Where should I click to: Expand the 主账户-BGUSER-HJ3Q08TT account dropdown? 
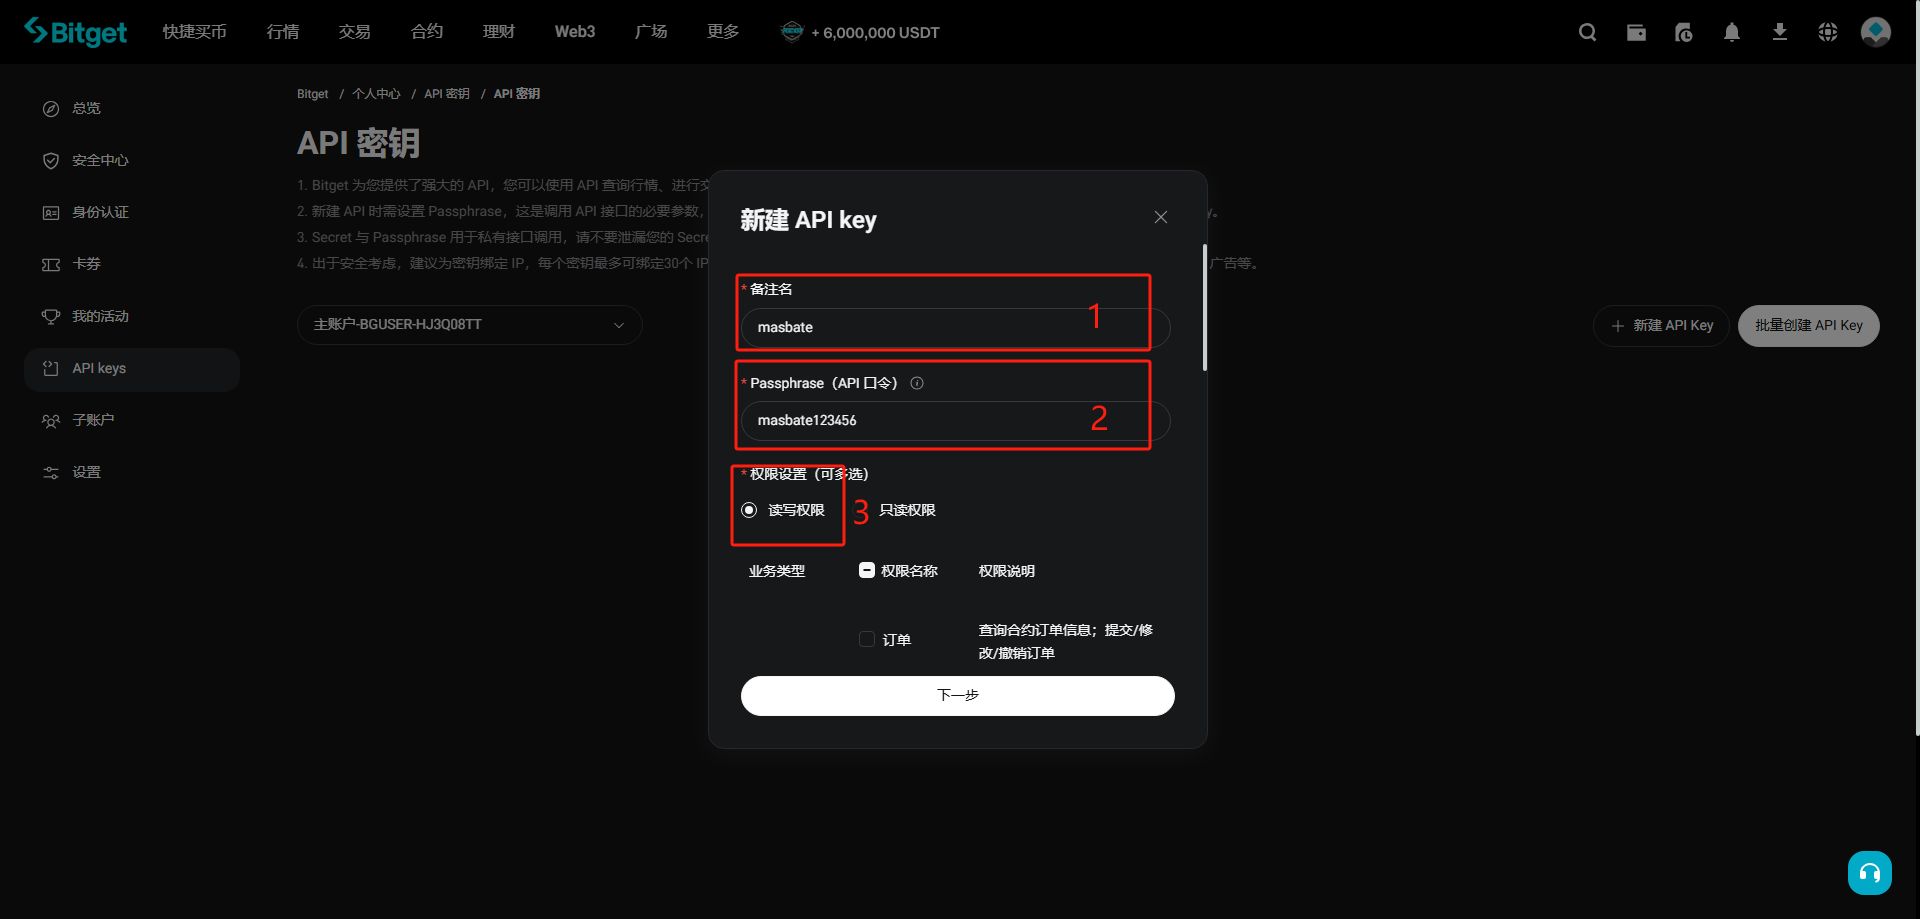[470, 325]
